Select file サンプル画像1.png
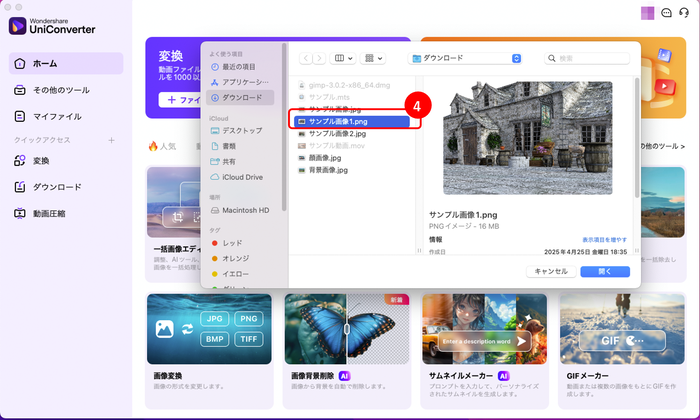The width and height of the screenshot is (700, 420). point(352,121)
